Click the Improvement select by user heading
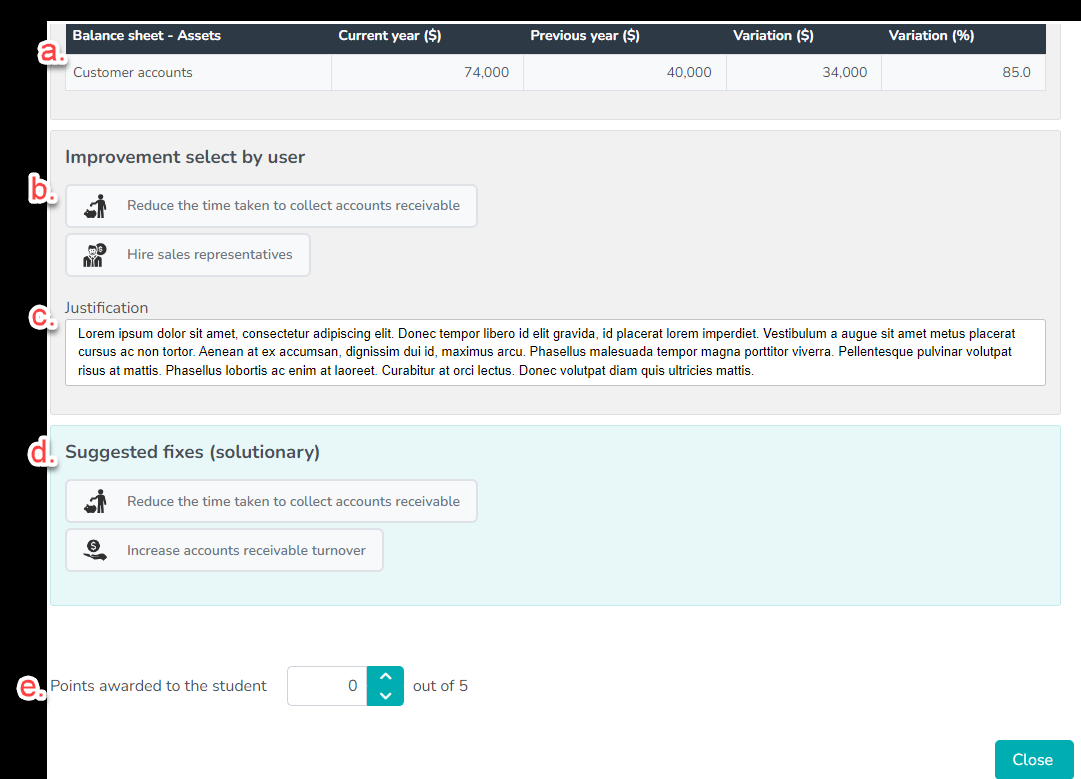 coord(185,157)
